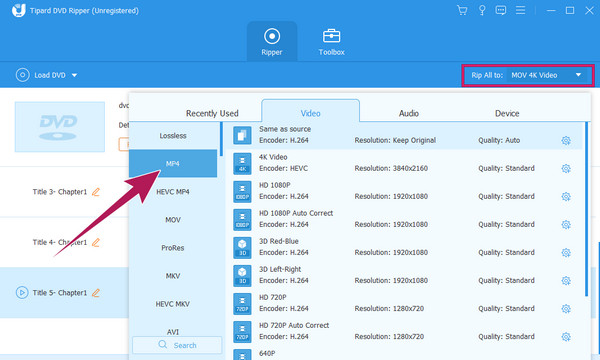This screenshot has height=360, width=600.
Task: Open the Toolbox tab
Action: [x=331, y=41]
